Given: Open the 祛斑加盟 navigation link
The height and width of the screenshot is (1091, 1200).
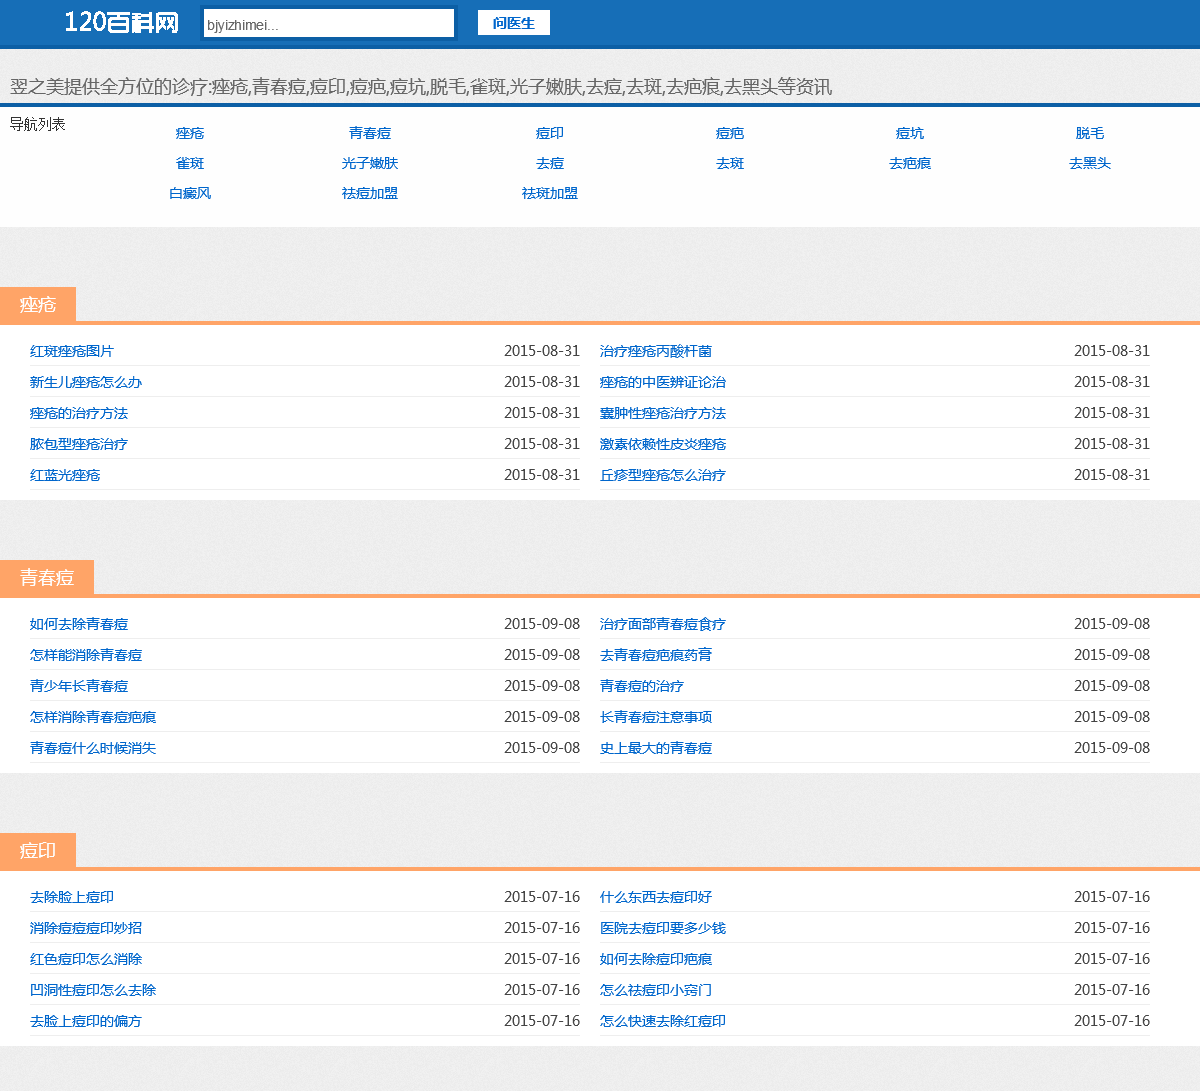Looking at the screenshot, I should [x=550, y=193].
